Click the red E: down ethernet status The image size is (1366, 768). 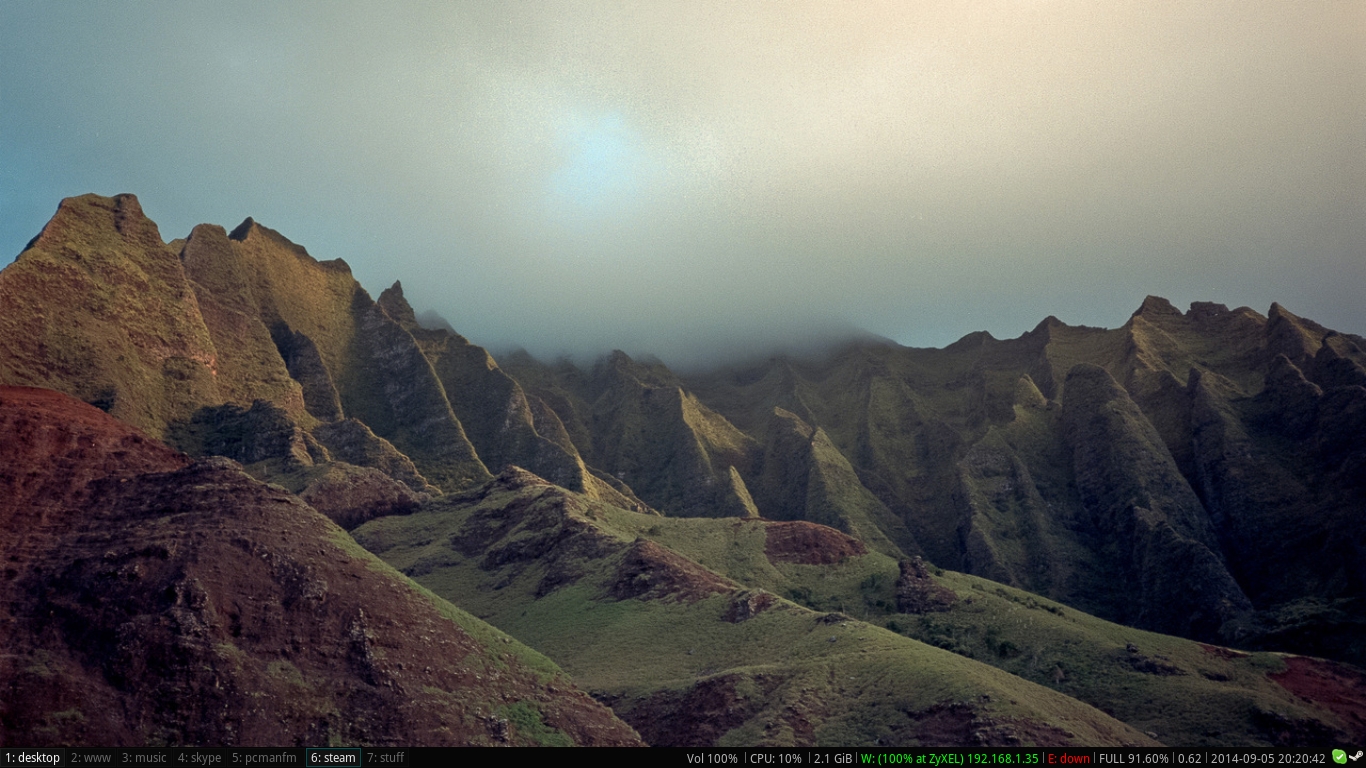click(x=1069, y=758)
